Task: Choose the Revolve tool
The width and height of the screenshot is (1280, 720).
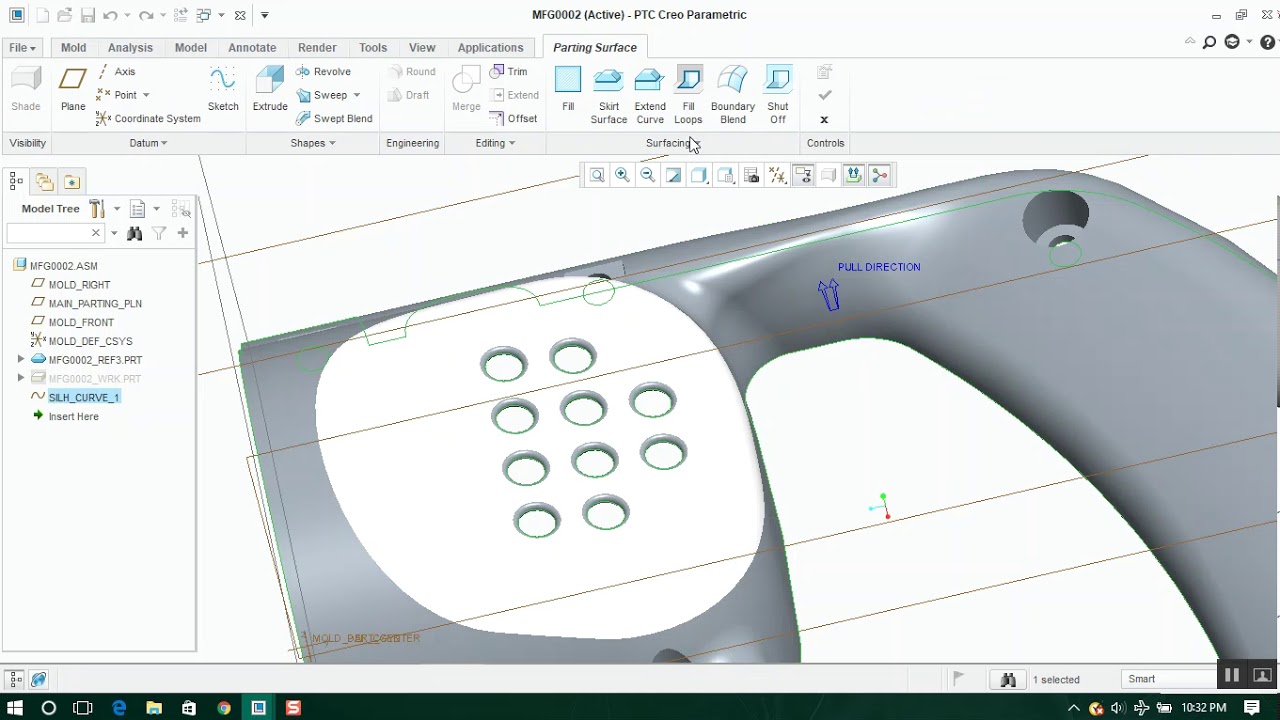Action: point(323,72)
